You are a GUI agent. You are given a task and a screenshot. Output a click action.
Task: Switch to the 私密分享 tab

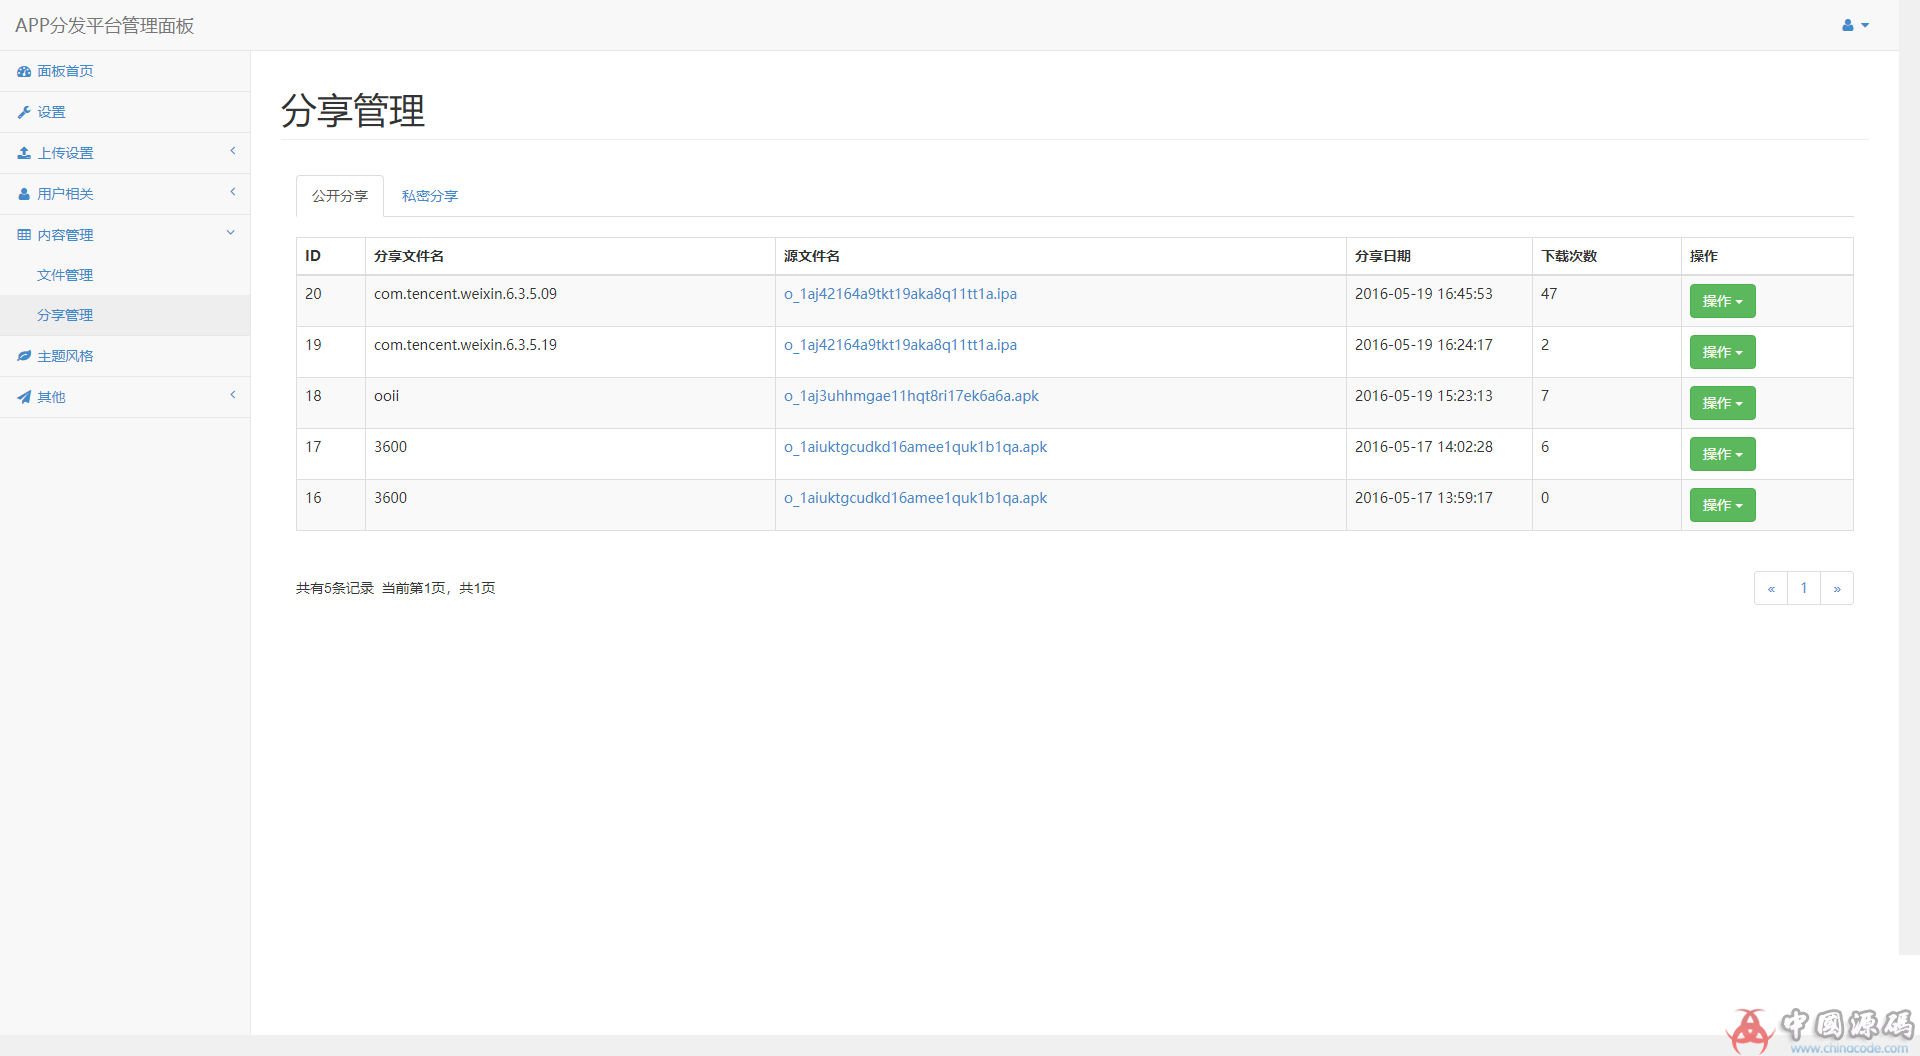pos(430,196)
